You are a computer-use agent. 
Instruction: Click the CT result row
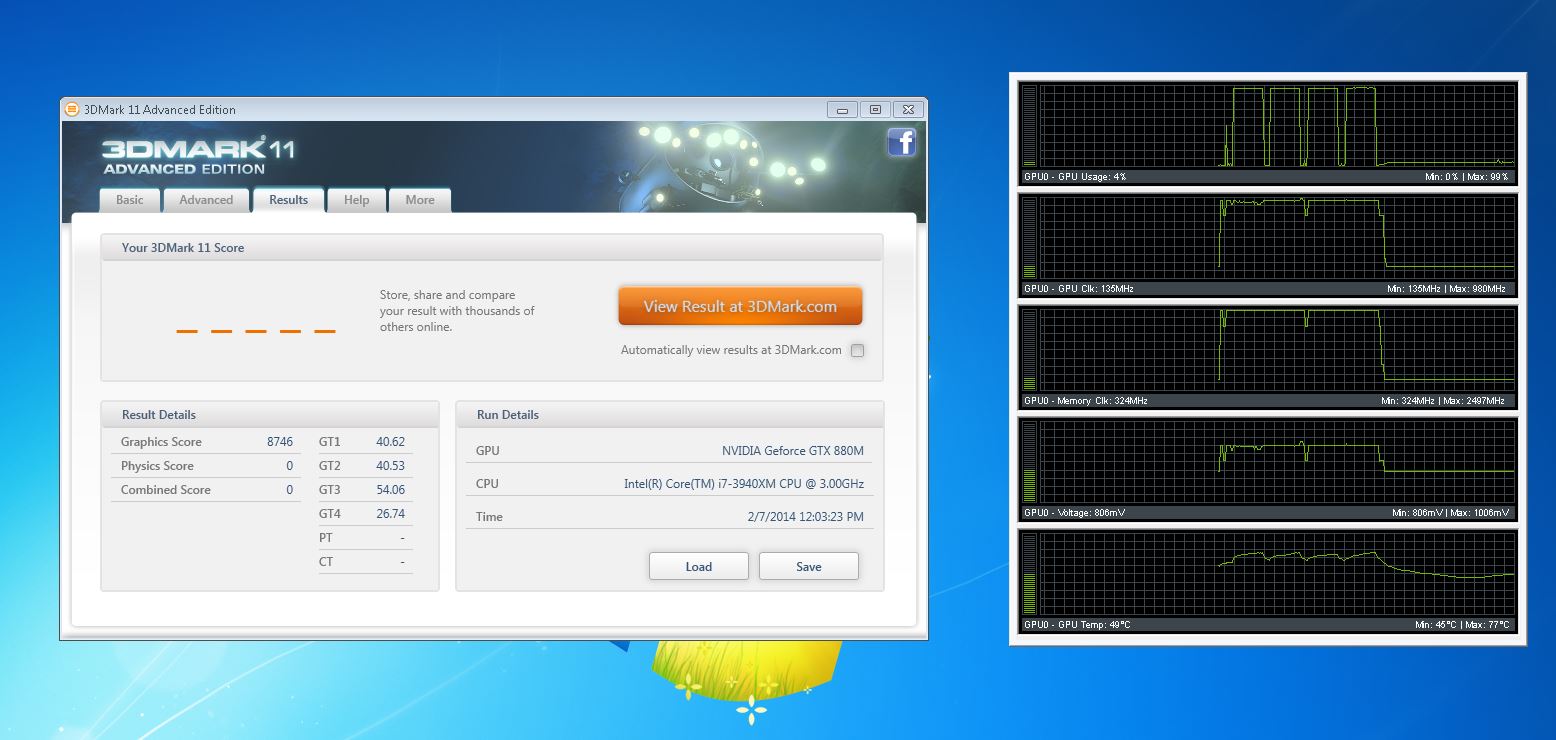coord(364,562)
